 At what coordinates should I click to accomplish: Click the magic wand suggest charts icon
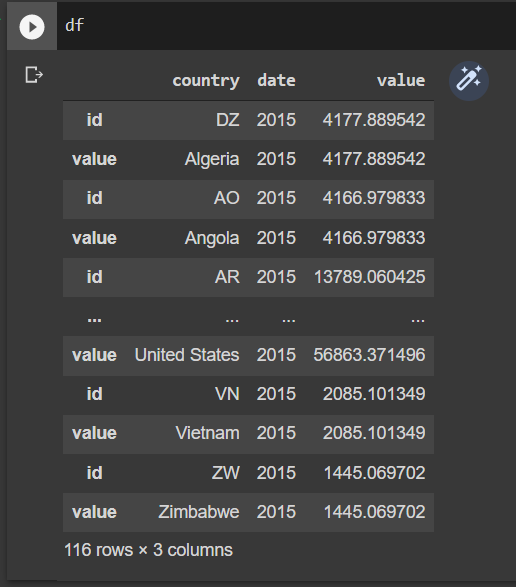tap(469, 81)
